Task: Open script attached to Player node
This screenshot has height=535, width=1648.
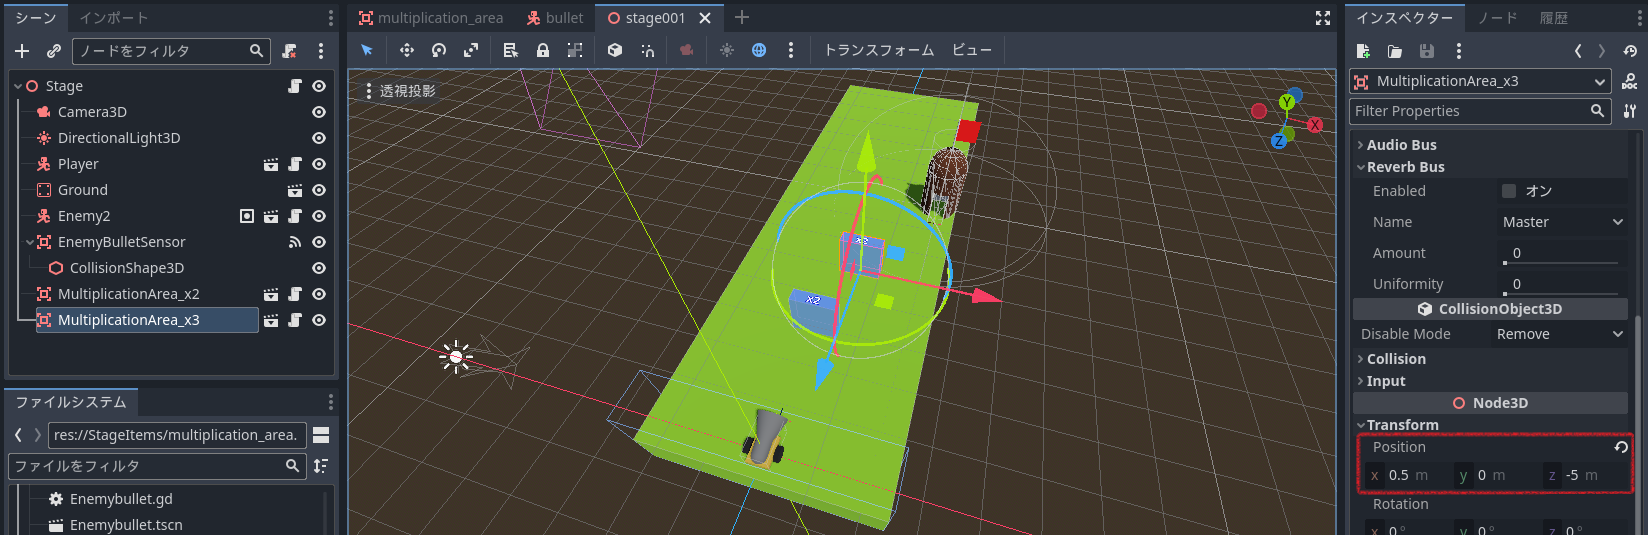Action: pyautogui.click(x=295, y=164)
